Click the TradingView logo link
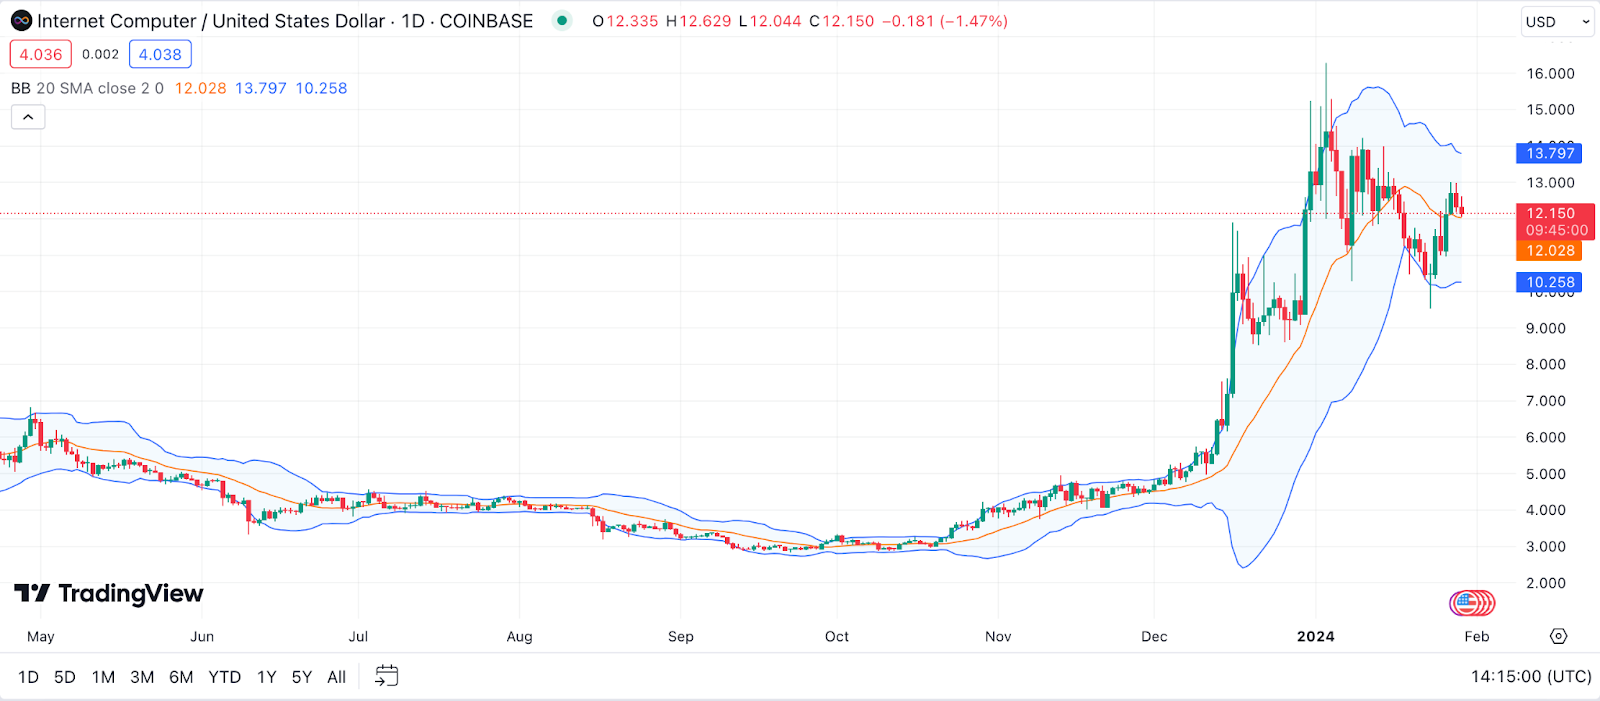Image resolution: width=1600 pixels, height=701 pixels. point(108,594)
